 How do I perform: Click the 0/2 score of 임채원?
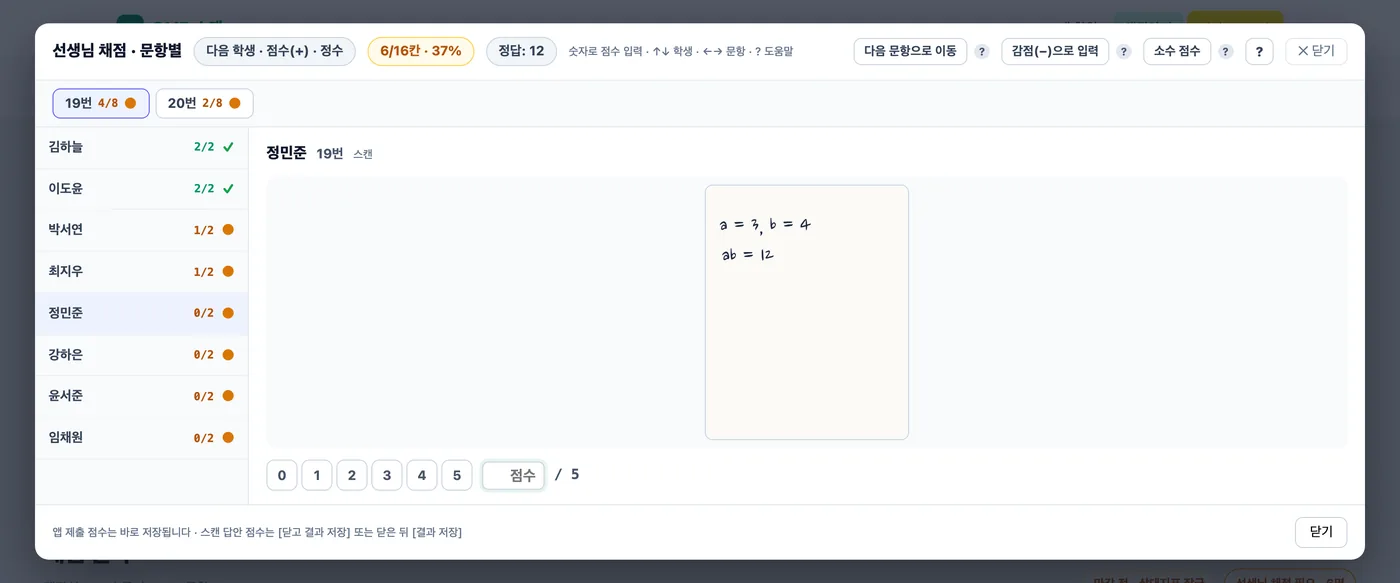pos(204,437)
